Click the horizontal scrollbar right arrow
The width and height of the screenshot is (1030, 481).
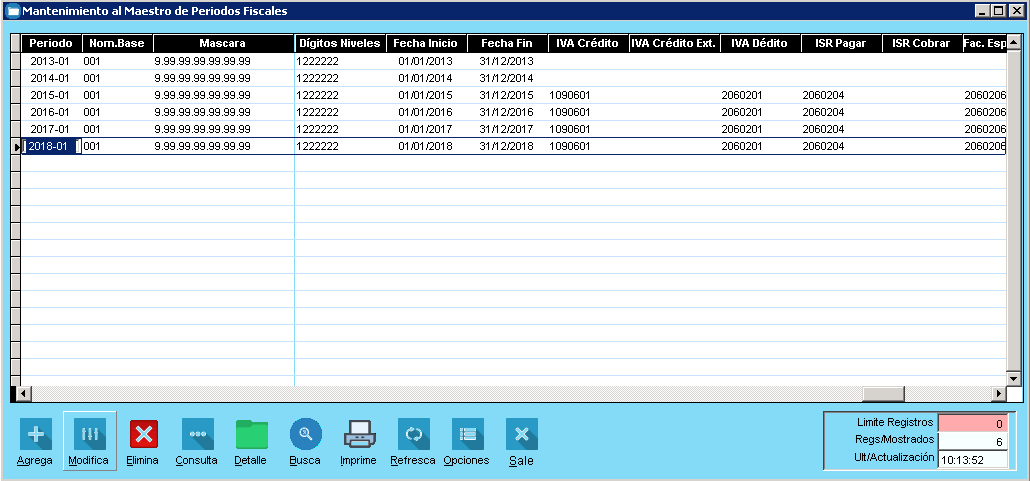point(998,394)
